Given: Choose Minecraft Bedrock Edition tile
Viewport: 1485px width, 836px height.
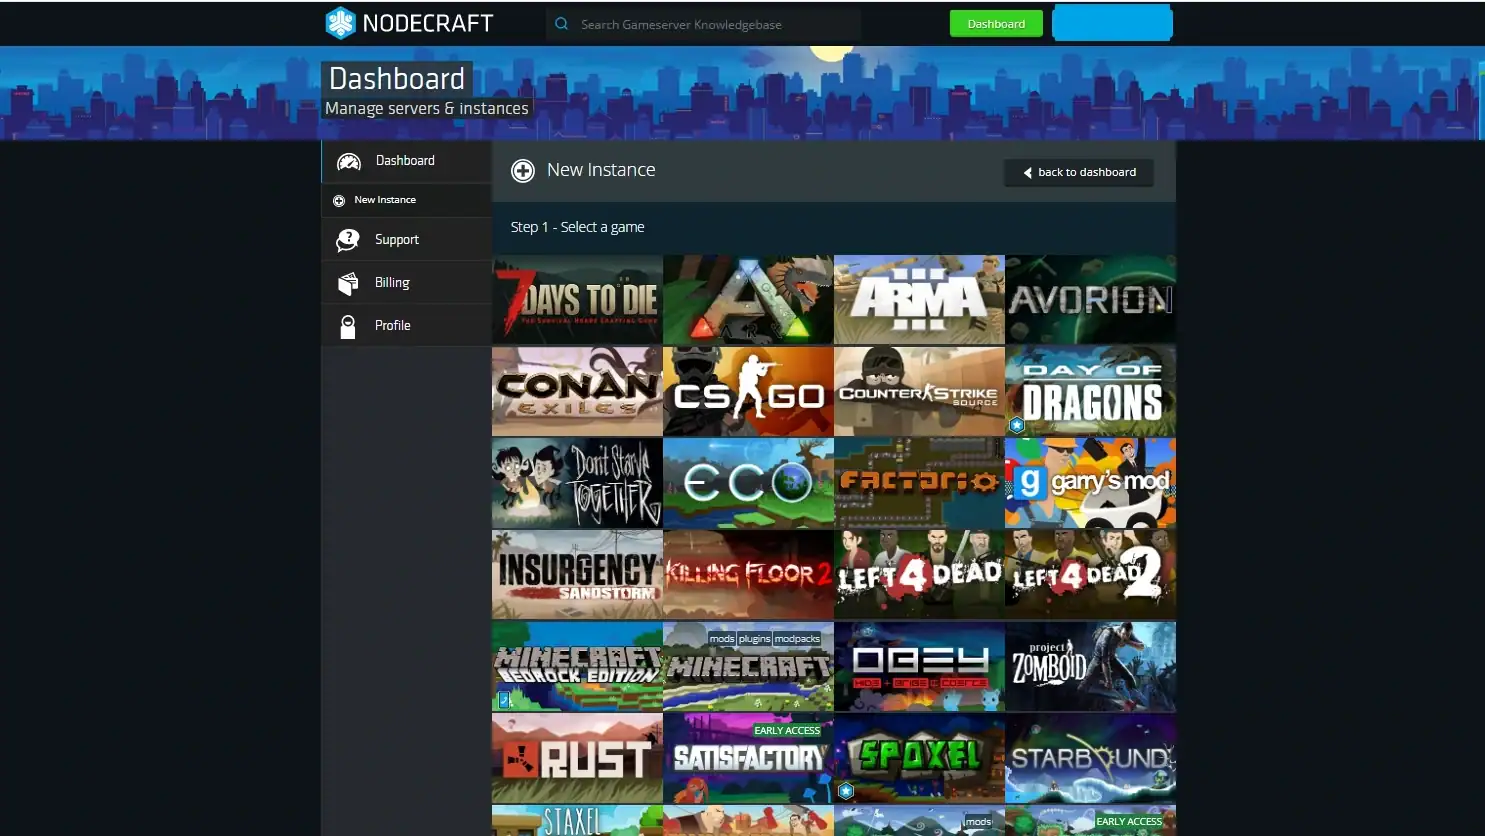Looking at the screenshot, I should click(x=577, y=667).
